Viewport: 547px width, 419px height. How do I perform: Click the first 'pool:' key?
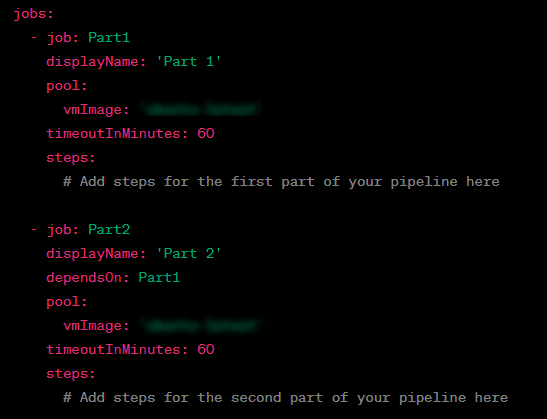click(x=67, y=86)
